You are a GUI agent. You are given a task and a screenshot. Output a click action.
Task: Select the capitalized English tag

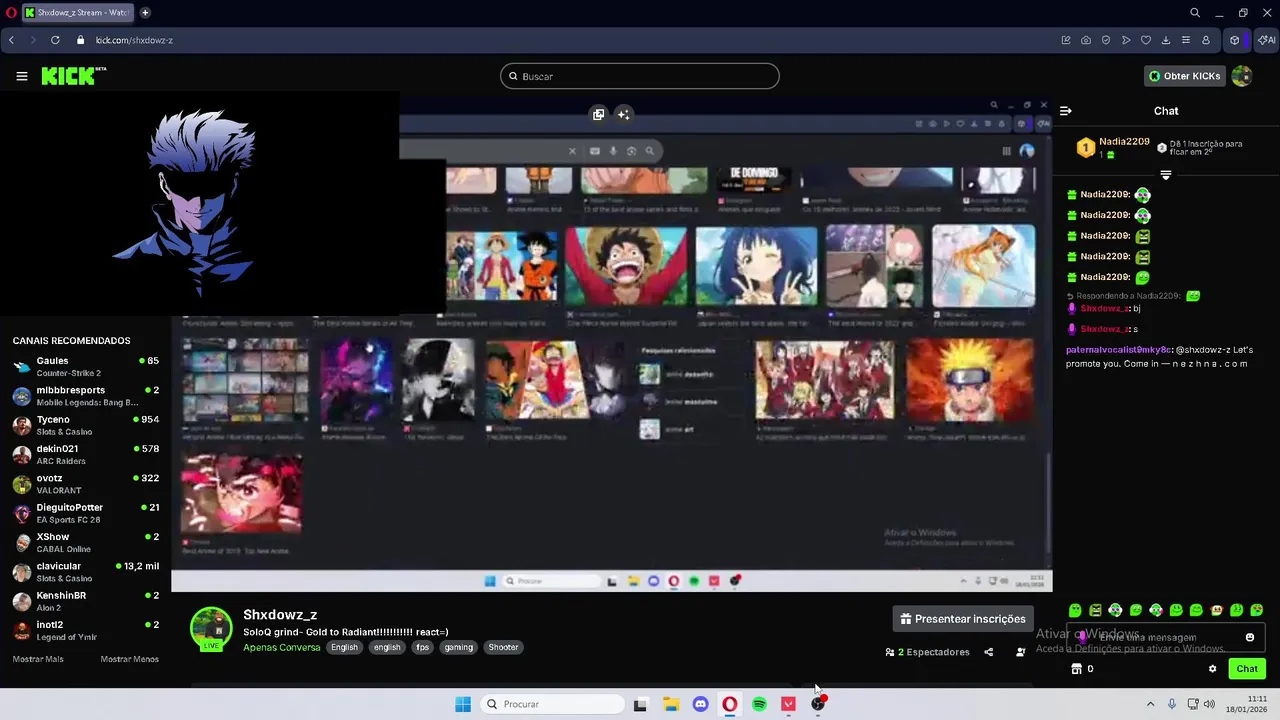[344, 647]
